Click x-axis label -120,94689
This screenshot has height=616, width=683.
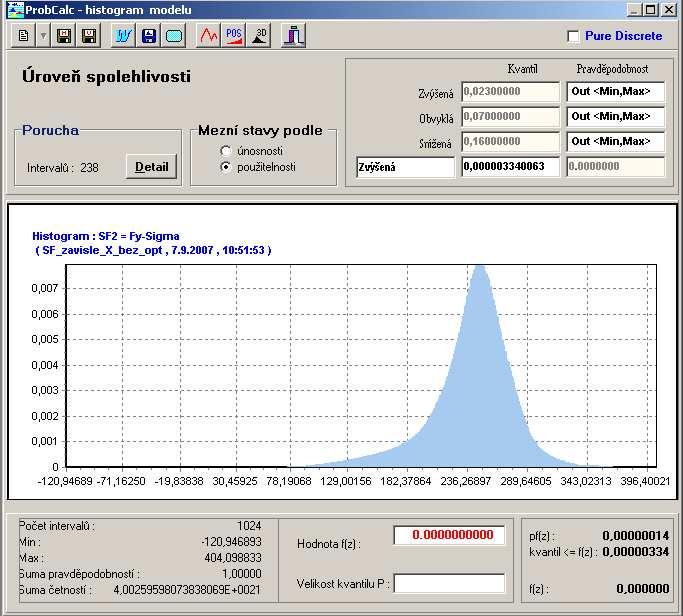click(x=65, y=481)
